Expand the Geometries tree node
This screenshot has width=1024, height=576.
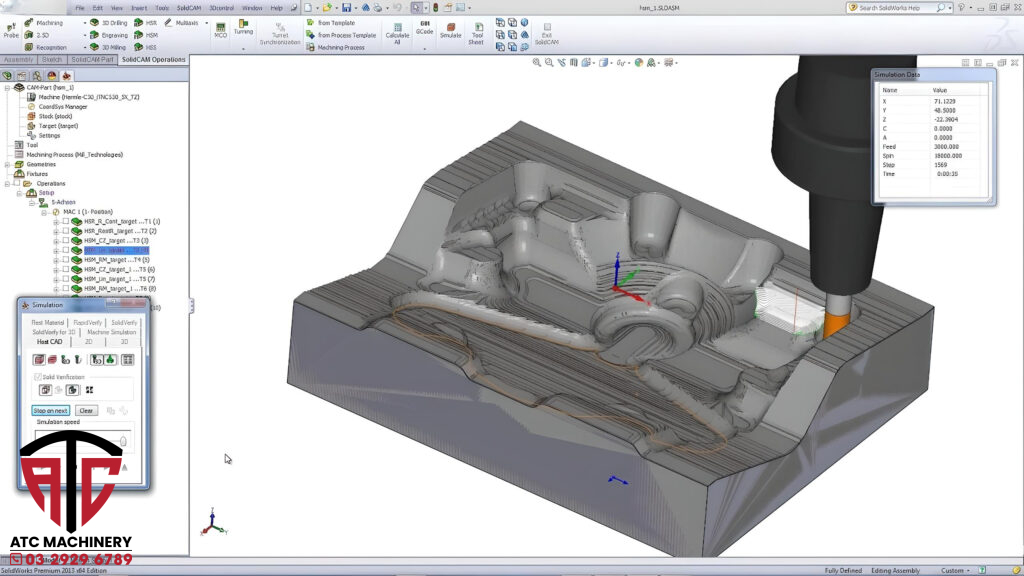tap(6, 164)
